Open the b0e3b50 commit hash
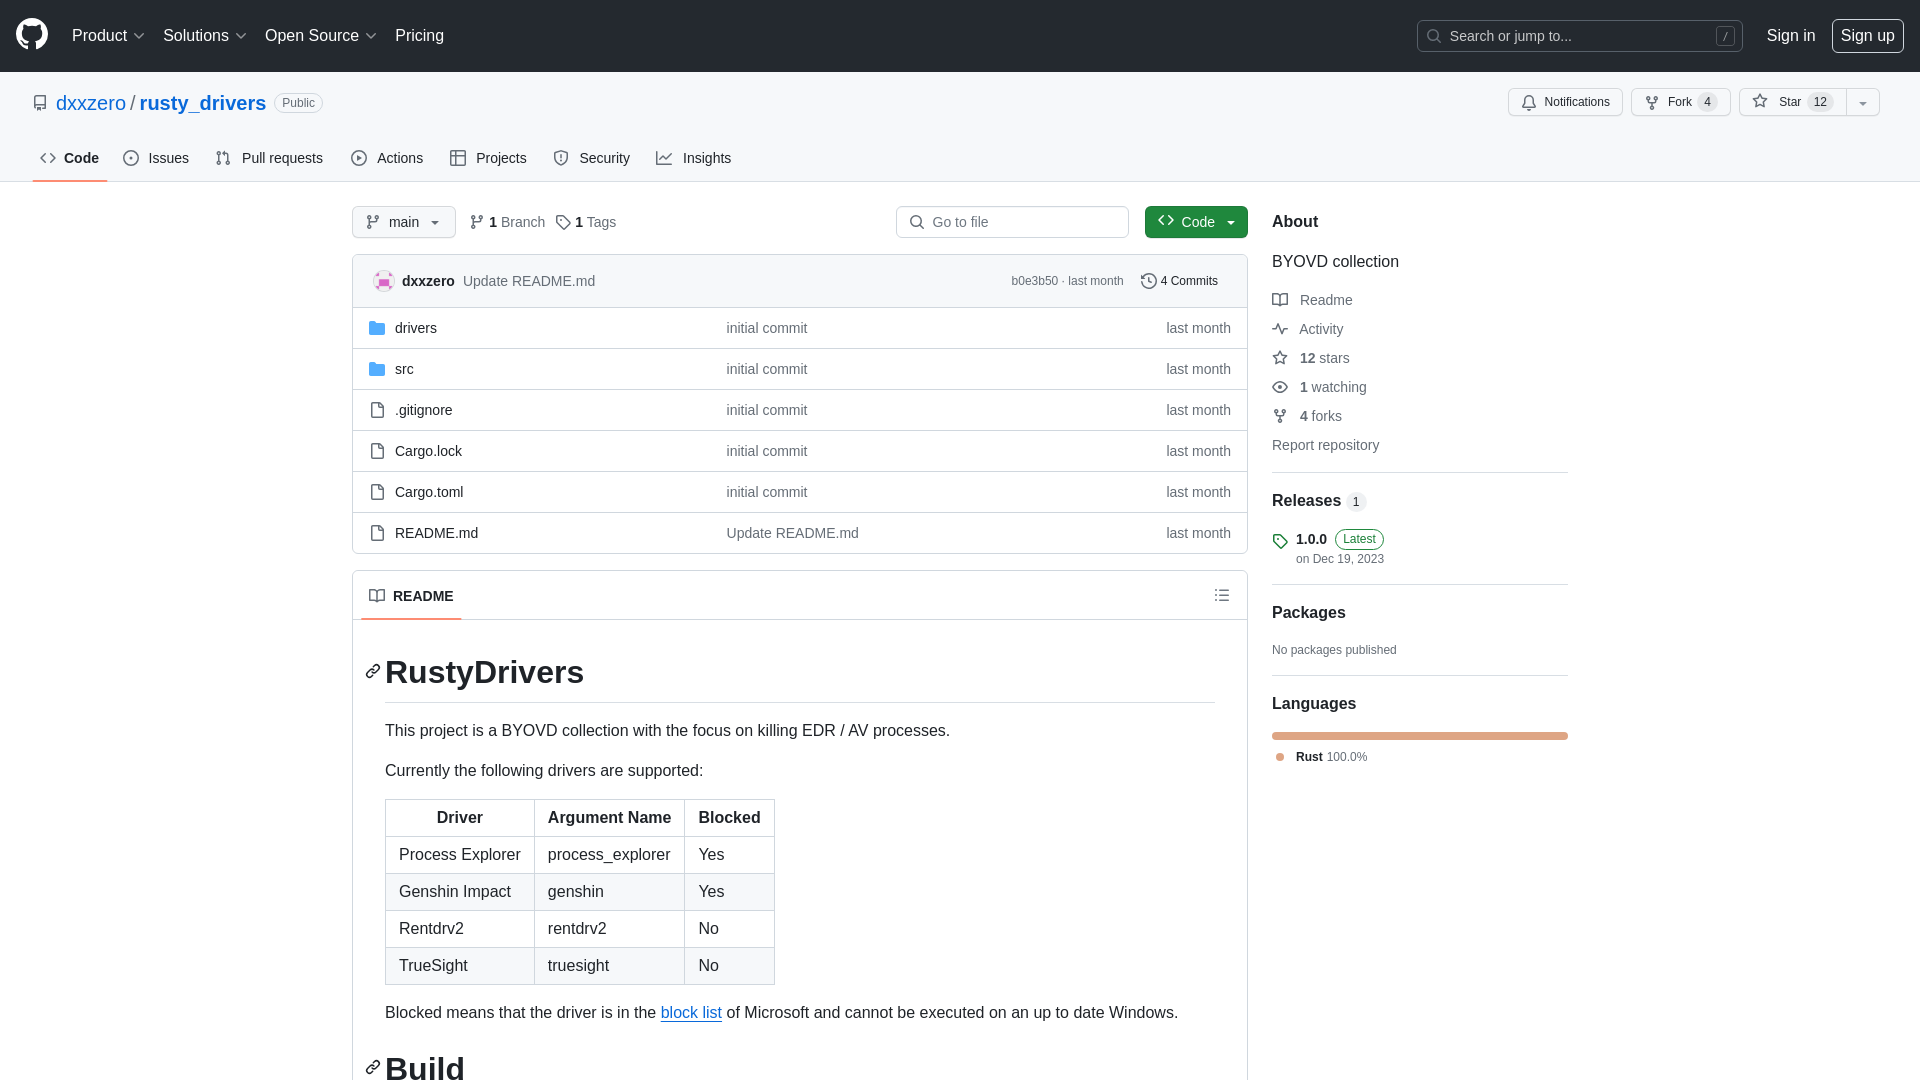Viewport: 1920px width, 1080px height. pos(1034,281)
